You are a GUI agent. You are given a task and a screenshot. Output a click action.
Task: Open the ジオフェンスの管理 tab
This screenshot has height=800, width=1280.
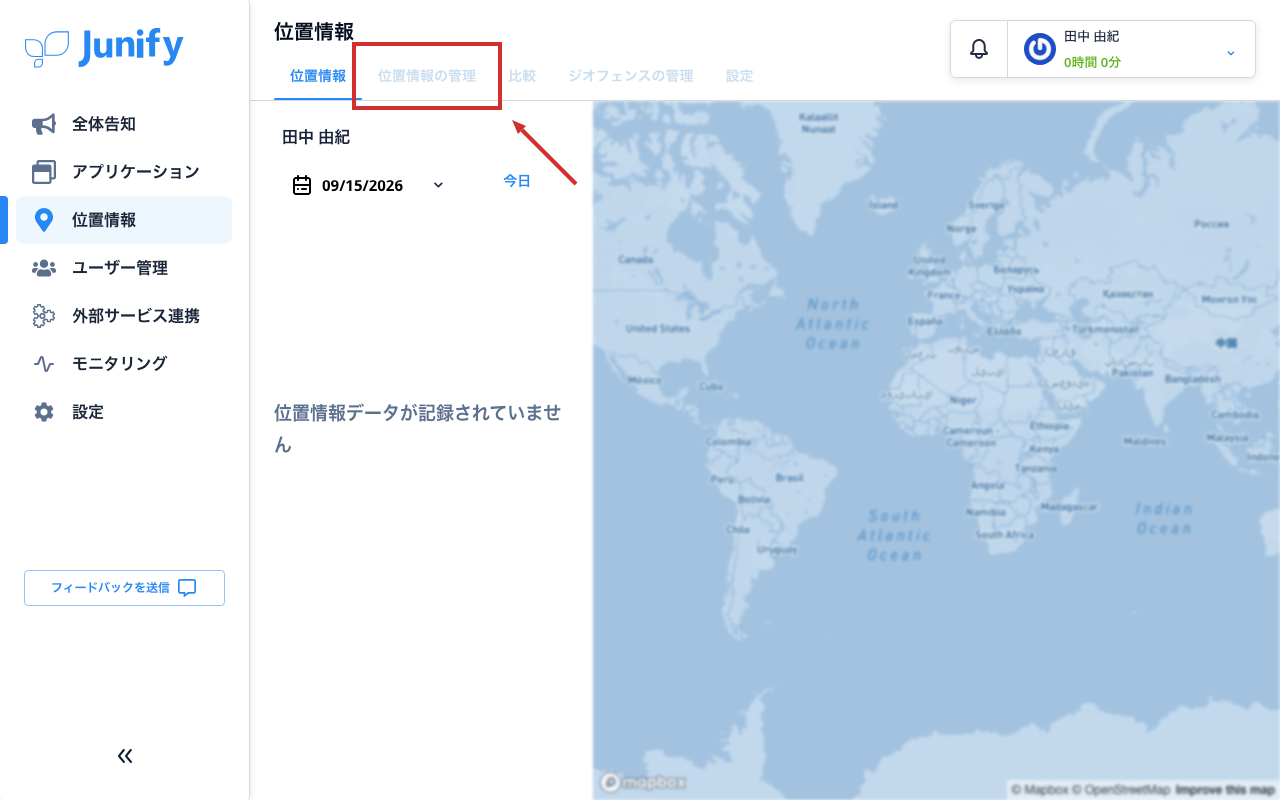(x=630, y=76)
